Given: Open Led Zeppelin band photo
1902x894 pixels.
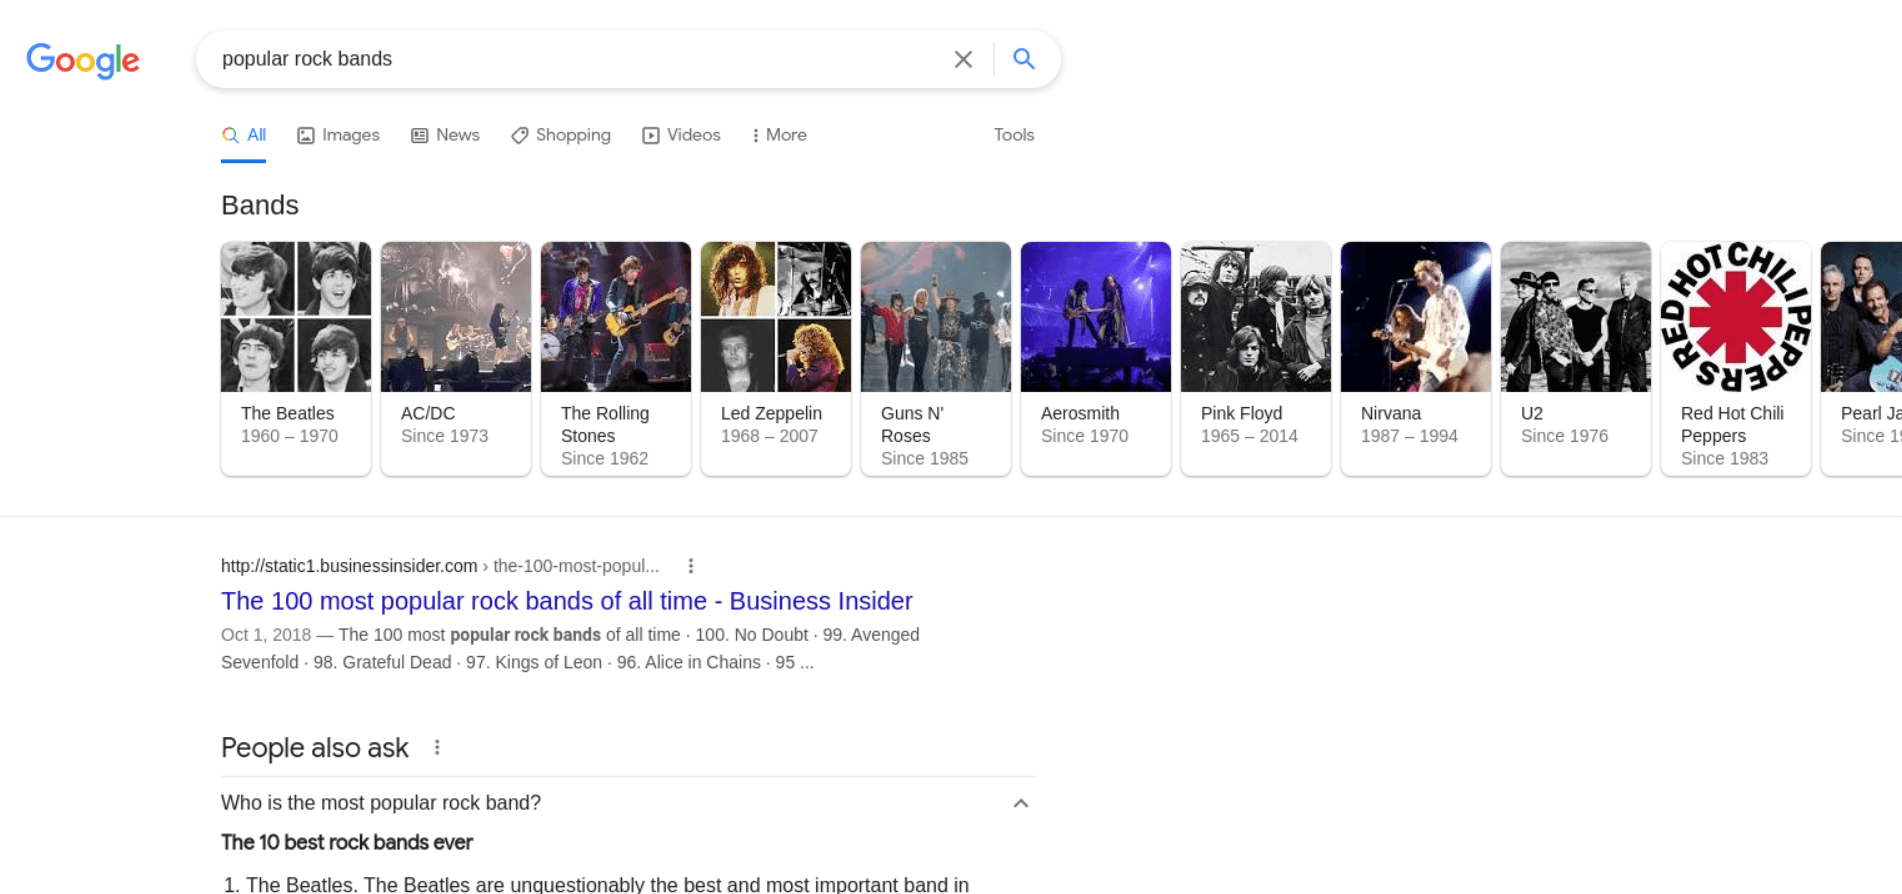Looking at the screenshot, I should (776, 317).
